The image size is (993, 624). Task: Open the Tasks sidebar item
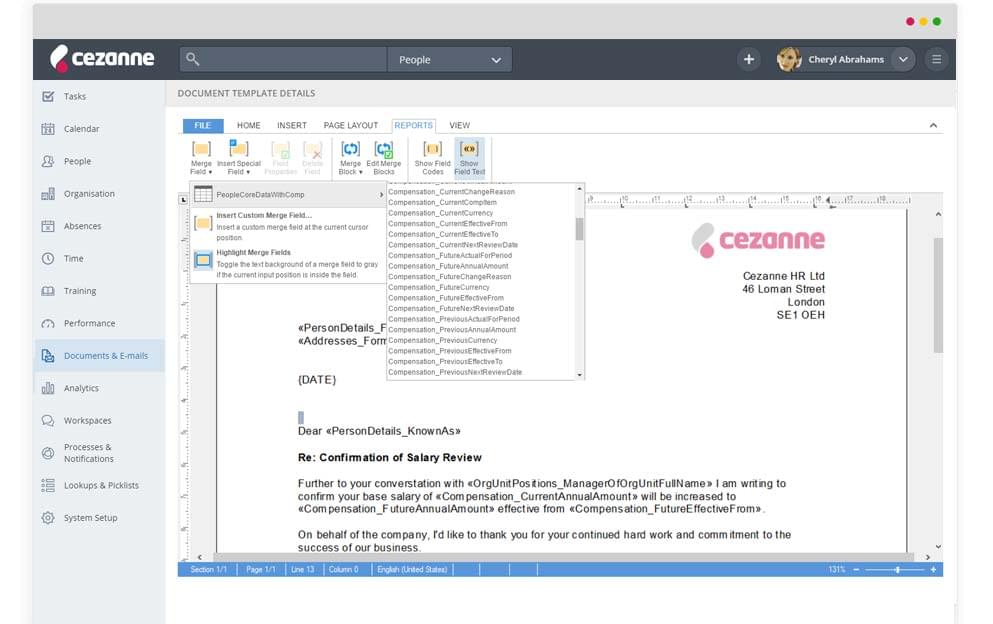click(75, 96)
